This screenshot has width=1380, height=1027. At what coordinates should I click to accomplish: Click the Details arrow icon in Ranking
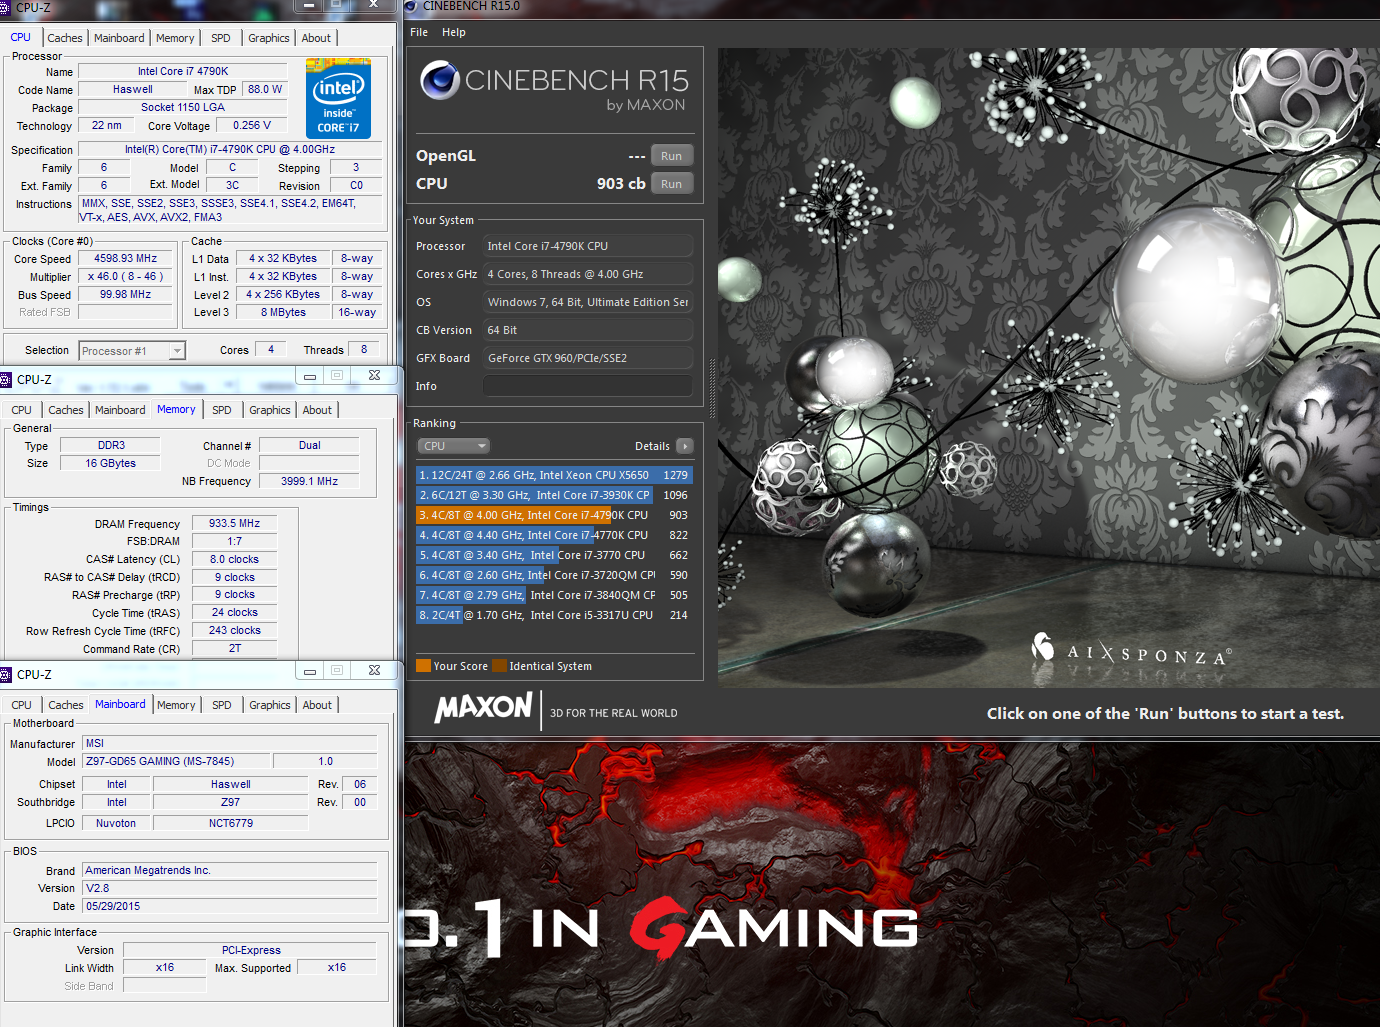684,446
